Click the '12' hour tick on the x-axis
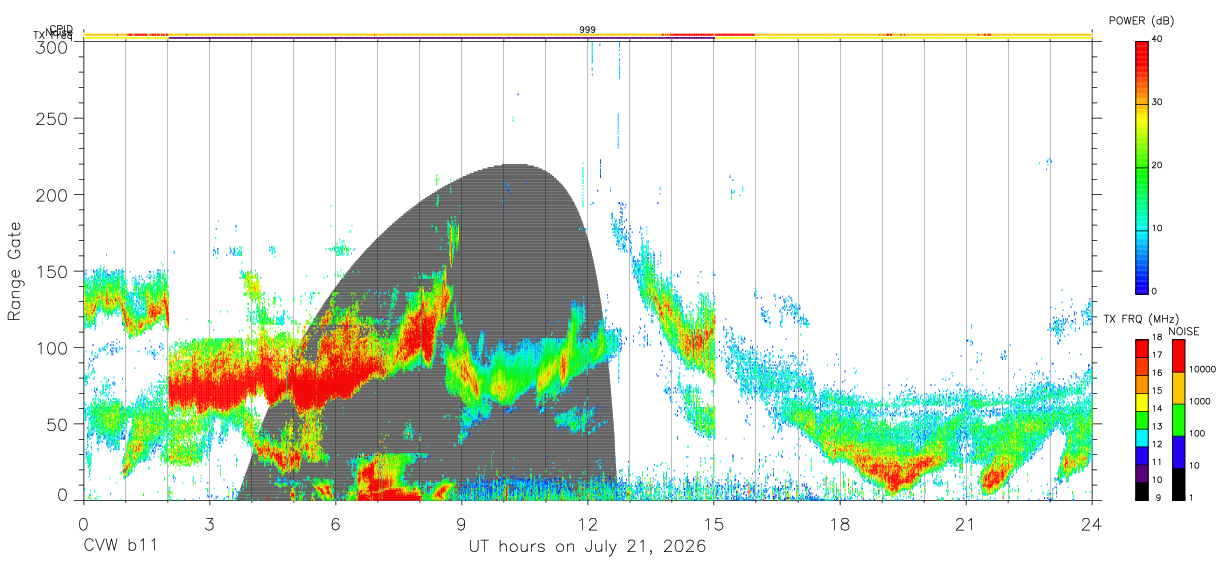This screenshot has width=1228, height=567. point(587,524)
